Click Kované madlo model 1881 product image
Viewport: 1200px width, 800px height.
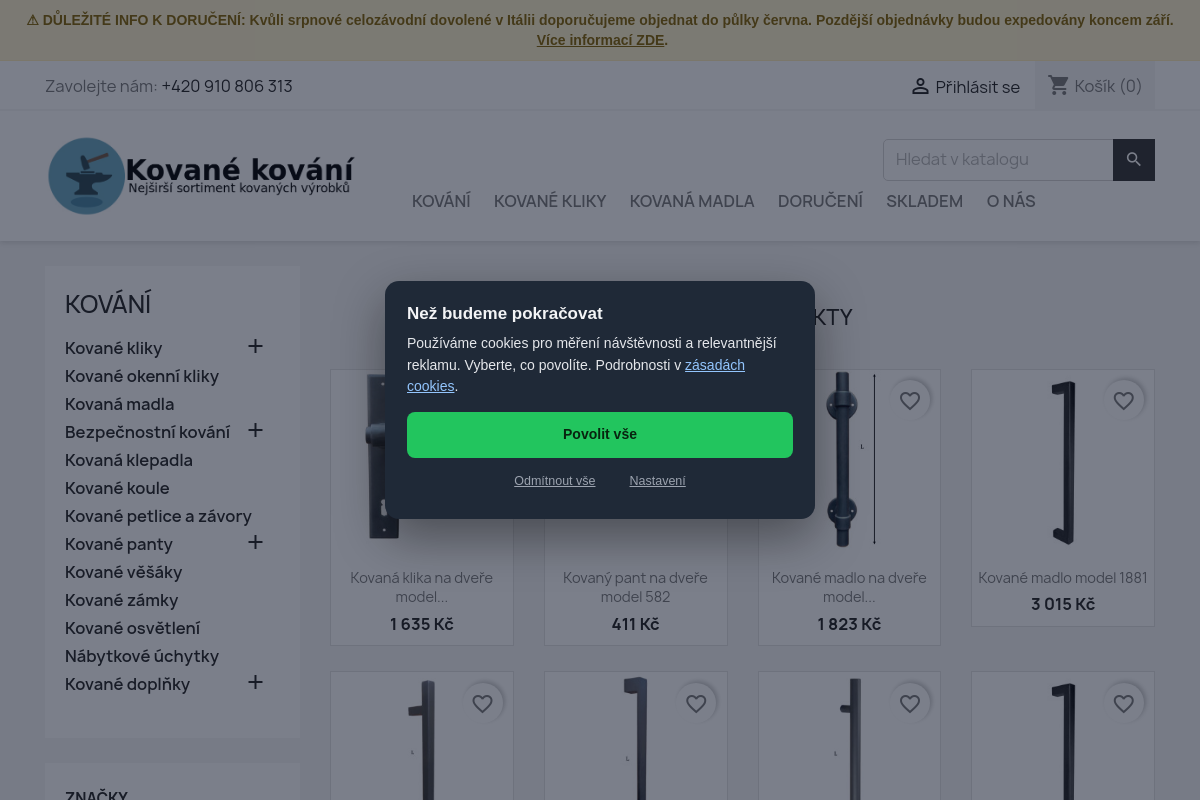coord(1063,463)
